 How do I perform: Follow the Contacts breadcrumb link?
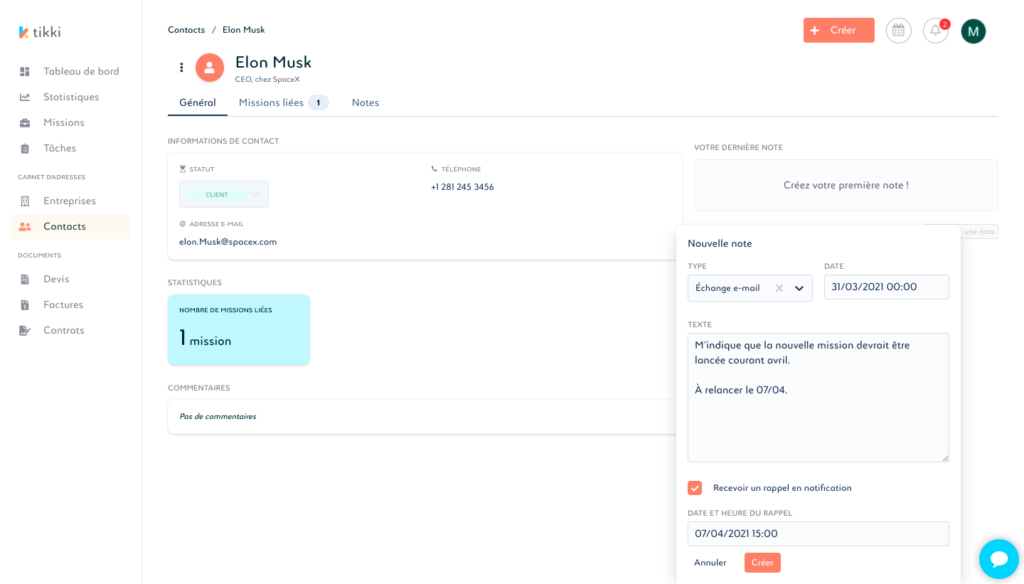point(186,30)
